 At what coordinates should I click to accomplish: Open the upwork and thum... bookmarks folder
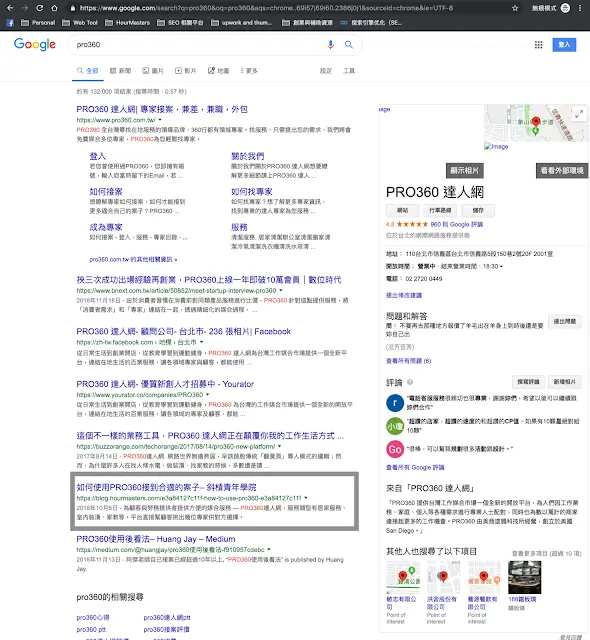[x=242, y=22]
